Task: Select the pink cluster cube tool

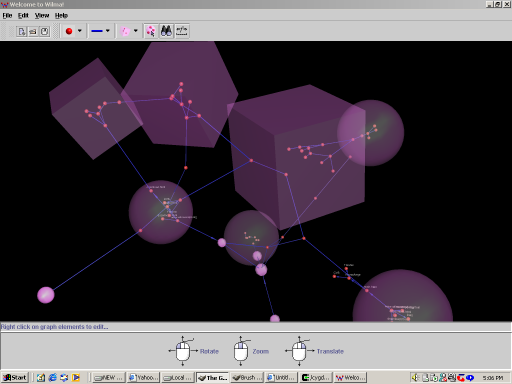Action: point(125,31)
